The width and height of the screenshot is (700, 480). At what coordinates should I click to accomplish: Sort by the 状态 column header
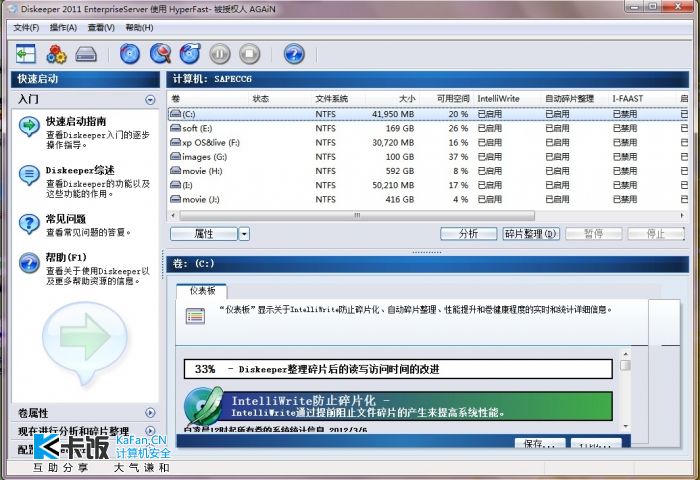coord(279,99)
